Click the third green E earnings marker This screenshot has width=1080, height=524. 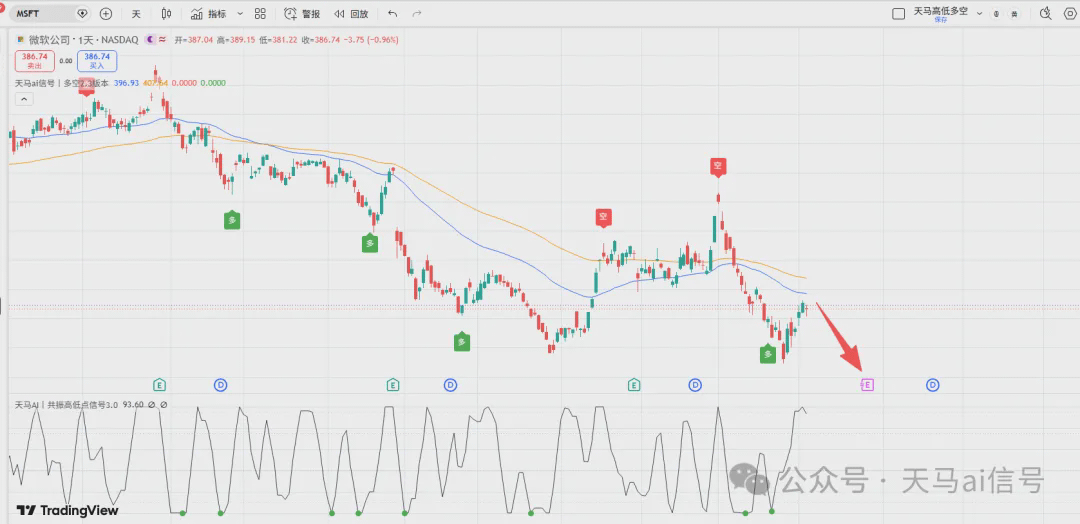[x=634, y=385]
